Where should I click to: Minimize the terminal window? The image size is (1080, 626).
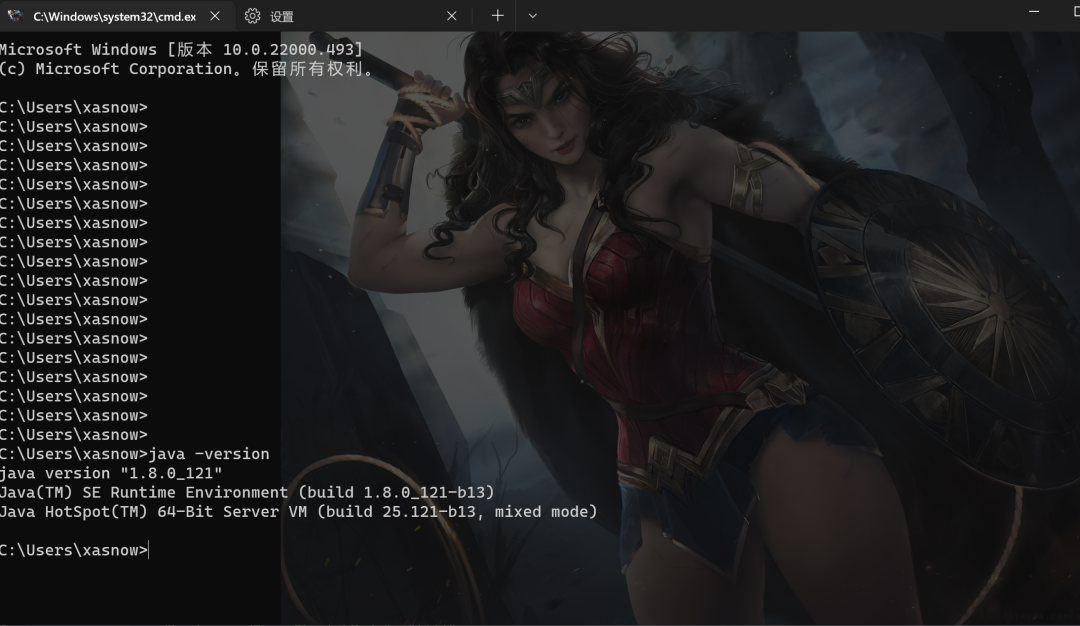pos(1034,12)
